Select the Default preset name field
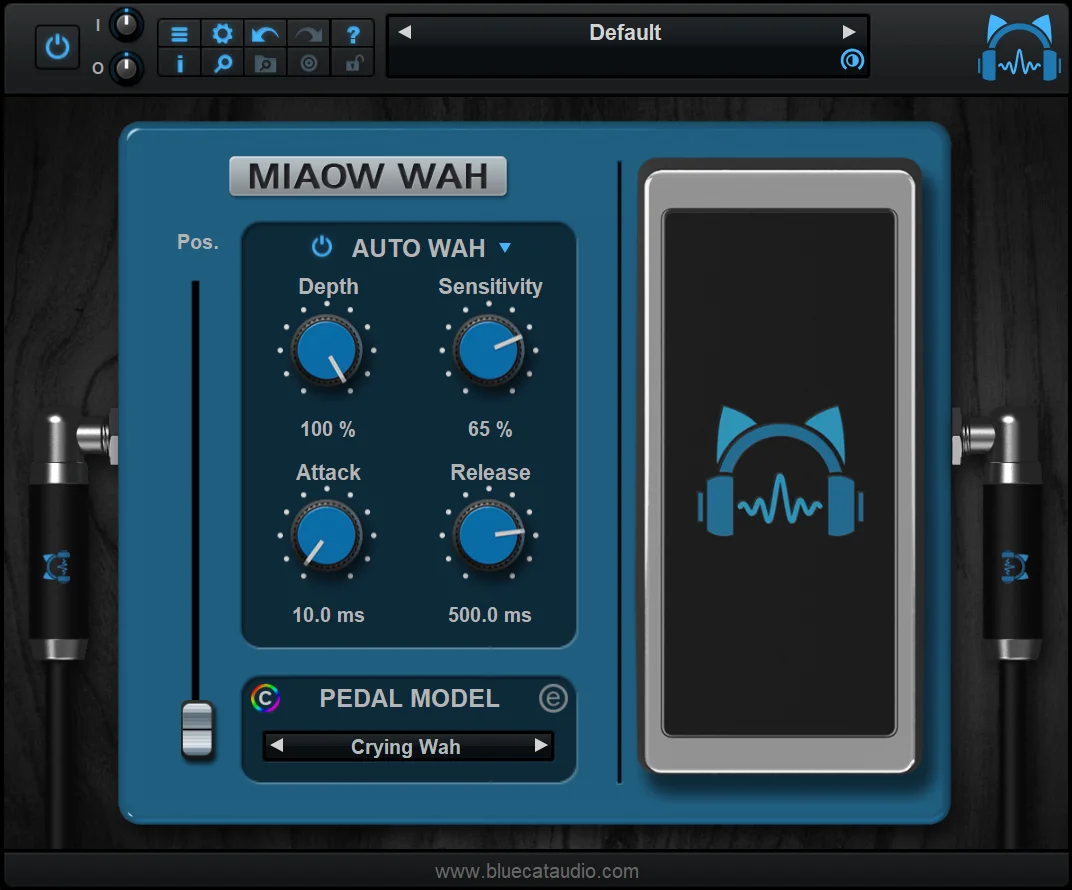The width and height of the screenshot is (1072, 890). 625,32
